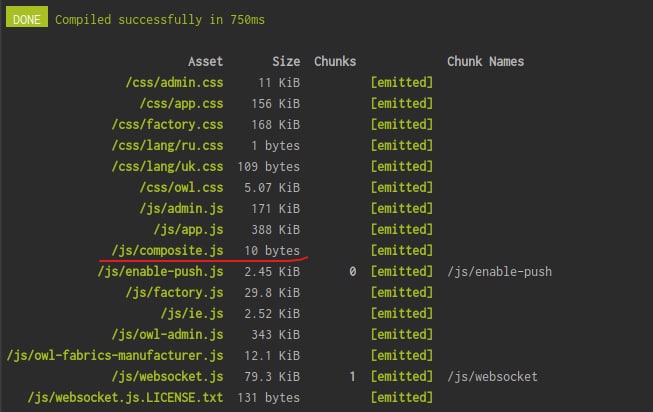Select the /js/factory.js asset path

174,292
